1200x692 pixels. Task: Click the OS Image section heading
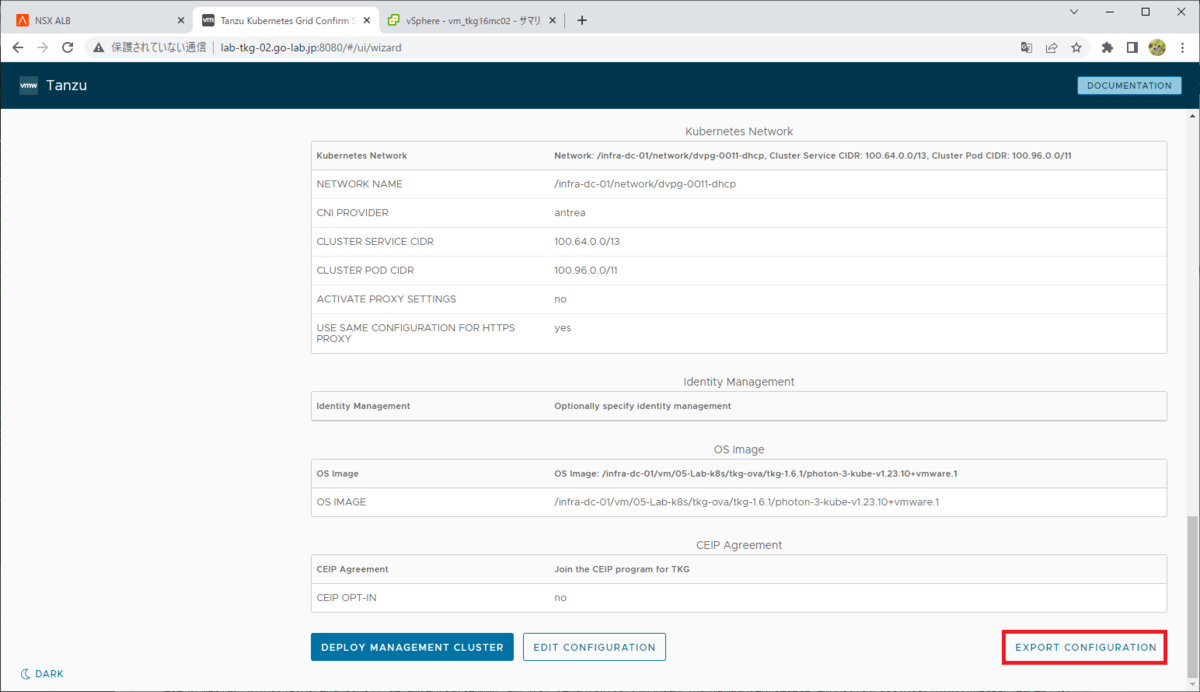click(739, 449)
